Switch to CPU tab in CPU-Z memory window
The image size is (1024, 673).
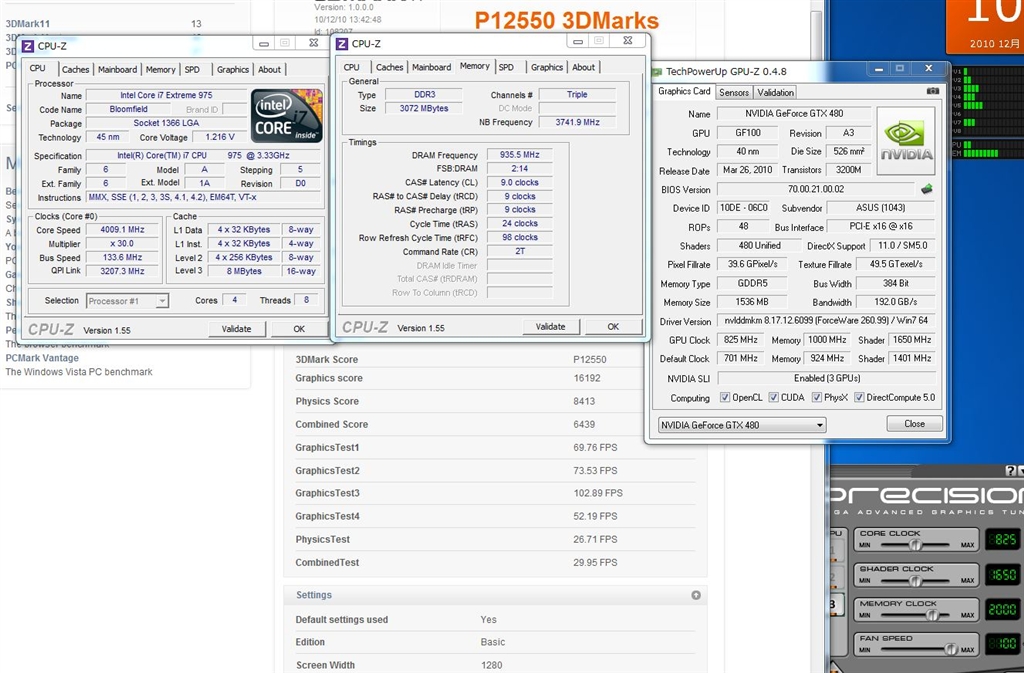pyautogui.click(x=351, y=67)
